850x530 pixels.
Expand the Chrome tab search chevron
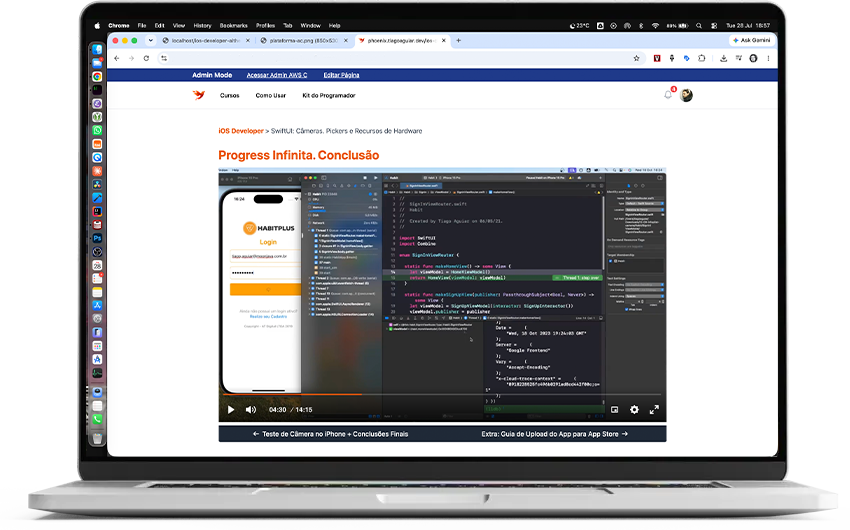tap(151, 40)
